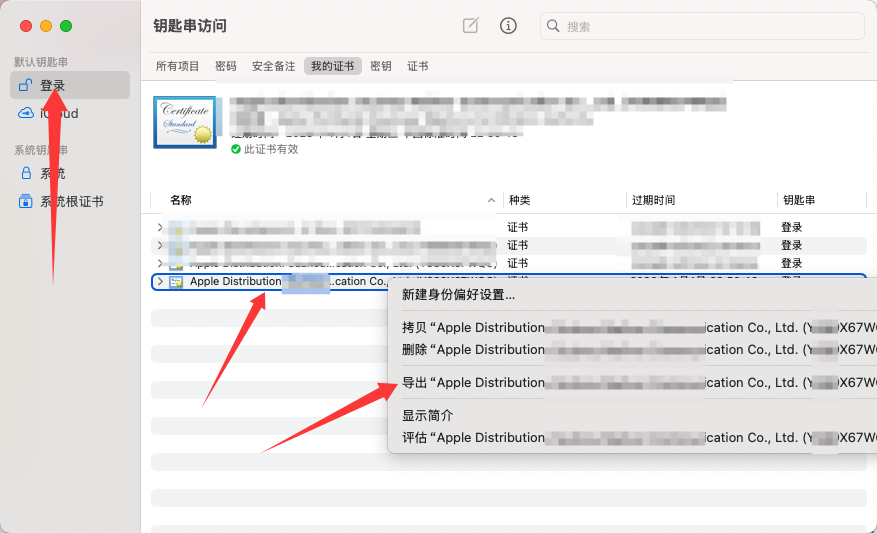Click the compose new note icon in toolbar
Viewport: 877px width, 533px height.
pos(470,26)
